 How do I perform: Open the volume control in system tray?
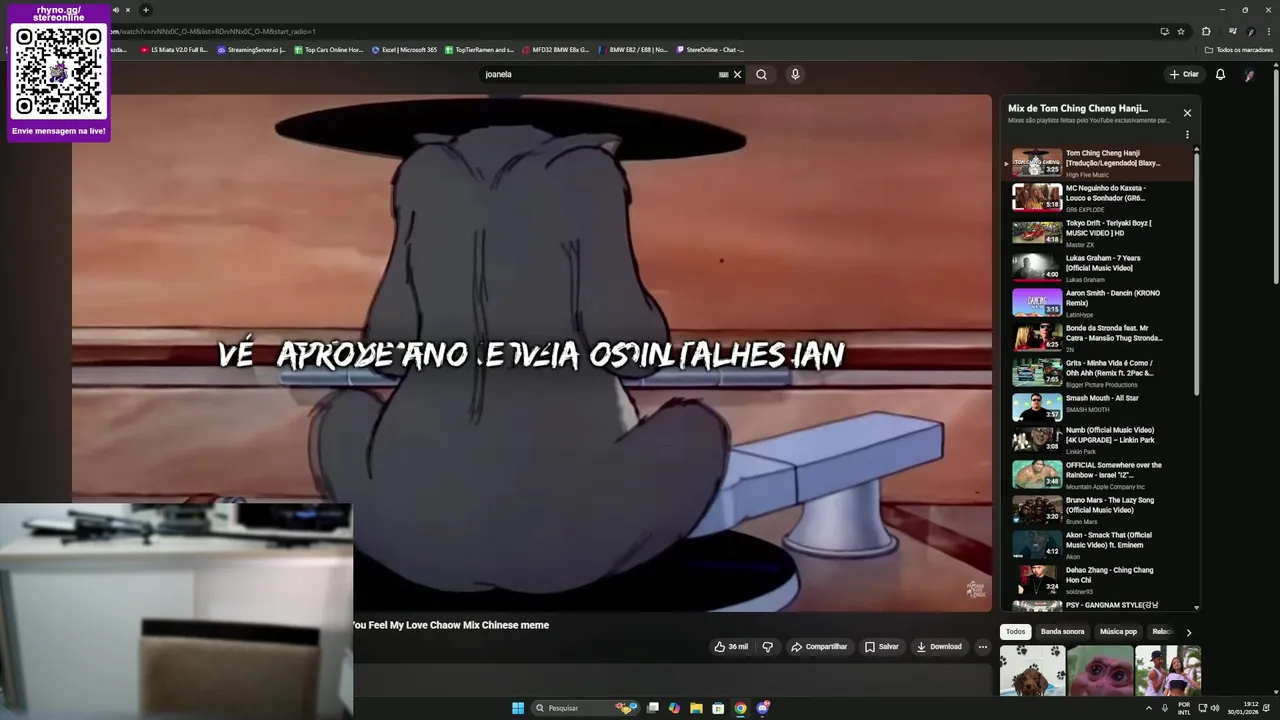[x=1215, y=708]
